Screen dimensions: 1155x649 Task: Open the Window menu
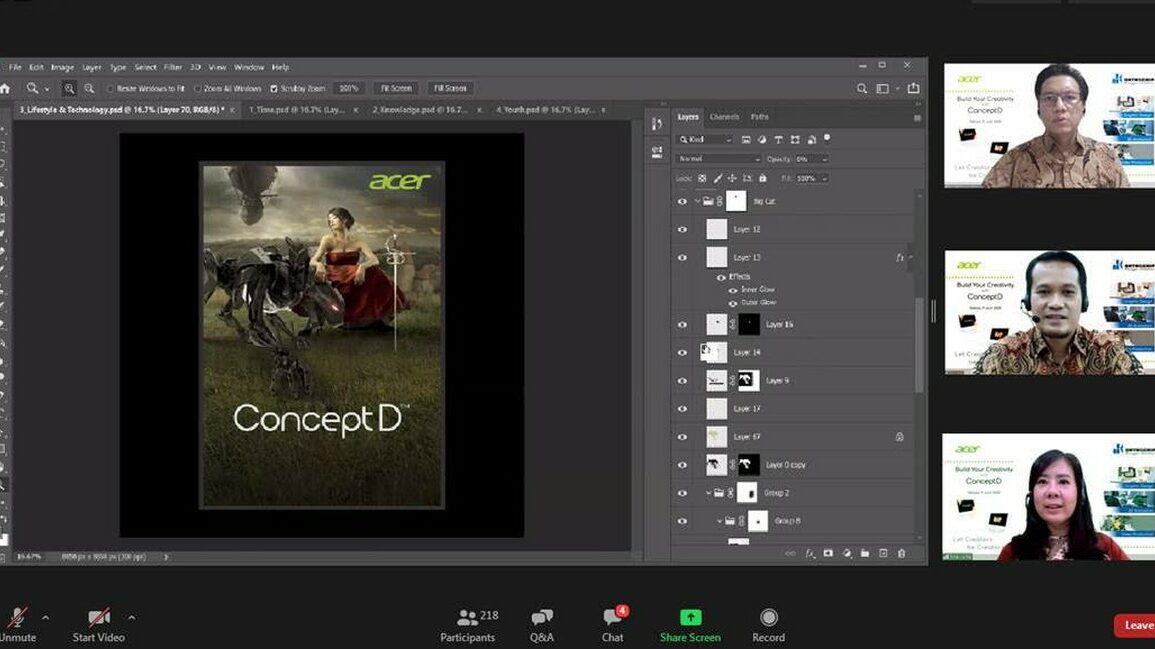click(249, 67)
